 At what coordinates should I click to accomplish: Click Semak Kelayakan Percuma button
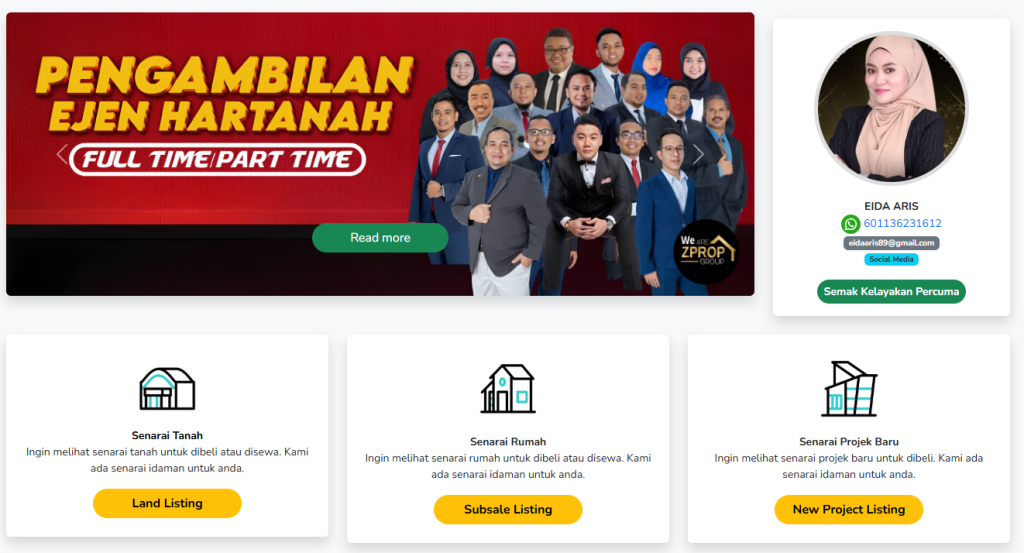pos(891,291)
